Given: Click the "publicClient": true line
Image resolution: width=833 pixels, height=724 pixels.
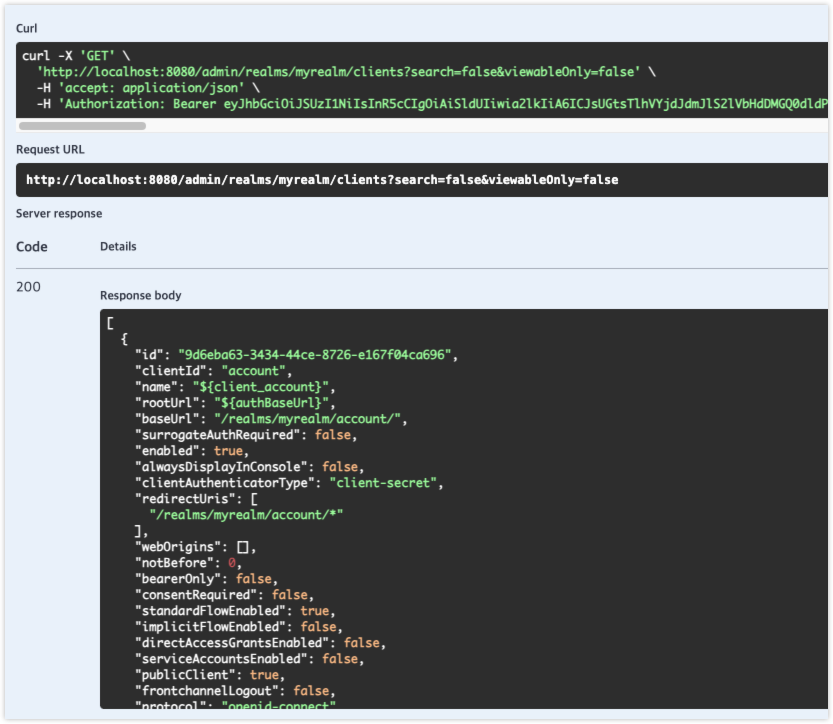Looking at the screenshot, I should 210,675.
